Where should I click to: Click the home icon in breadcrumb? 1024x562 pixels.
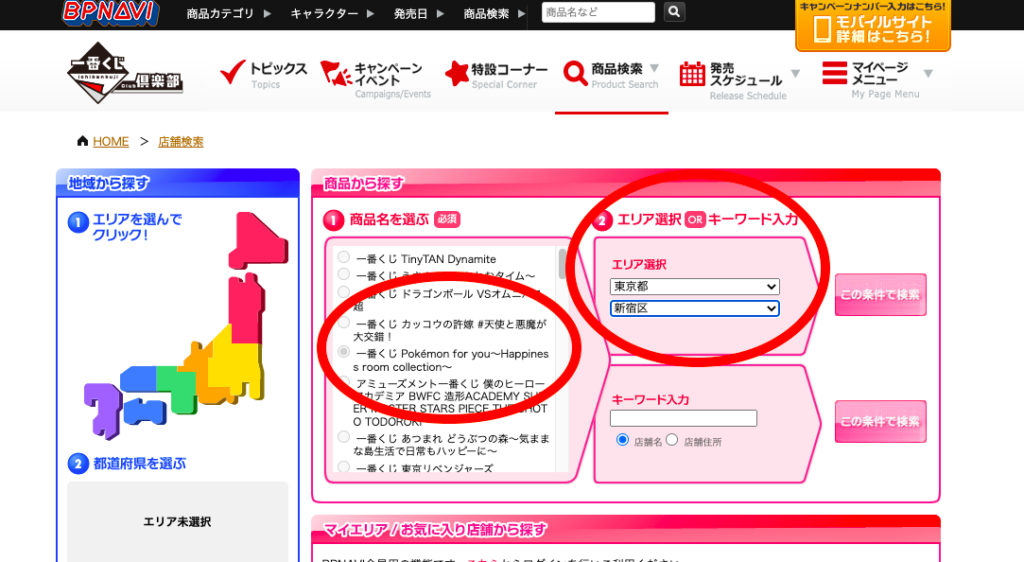tap(82, 141)
